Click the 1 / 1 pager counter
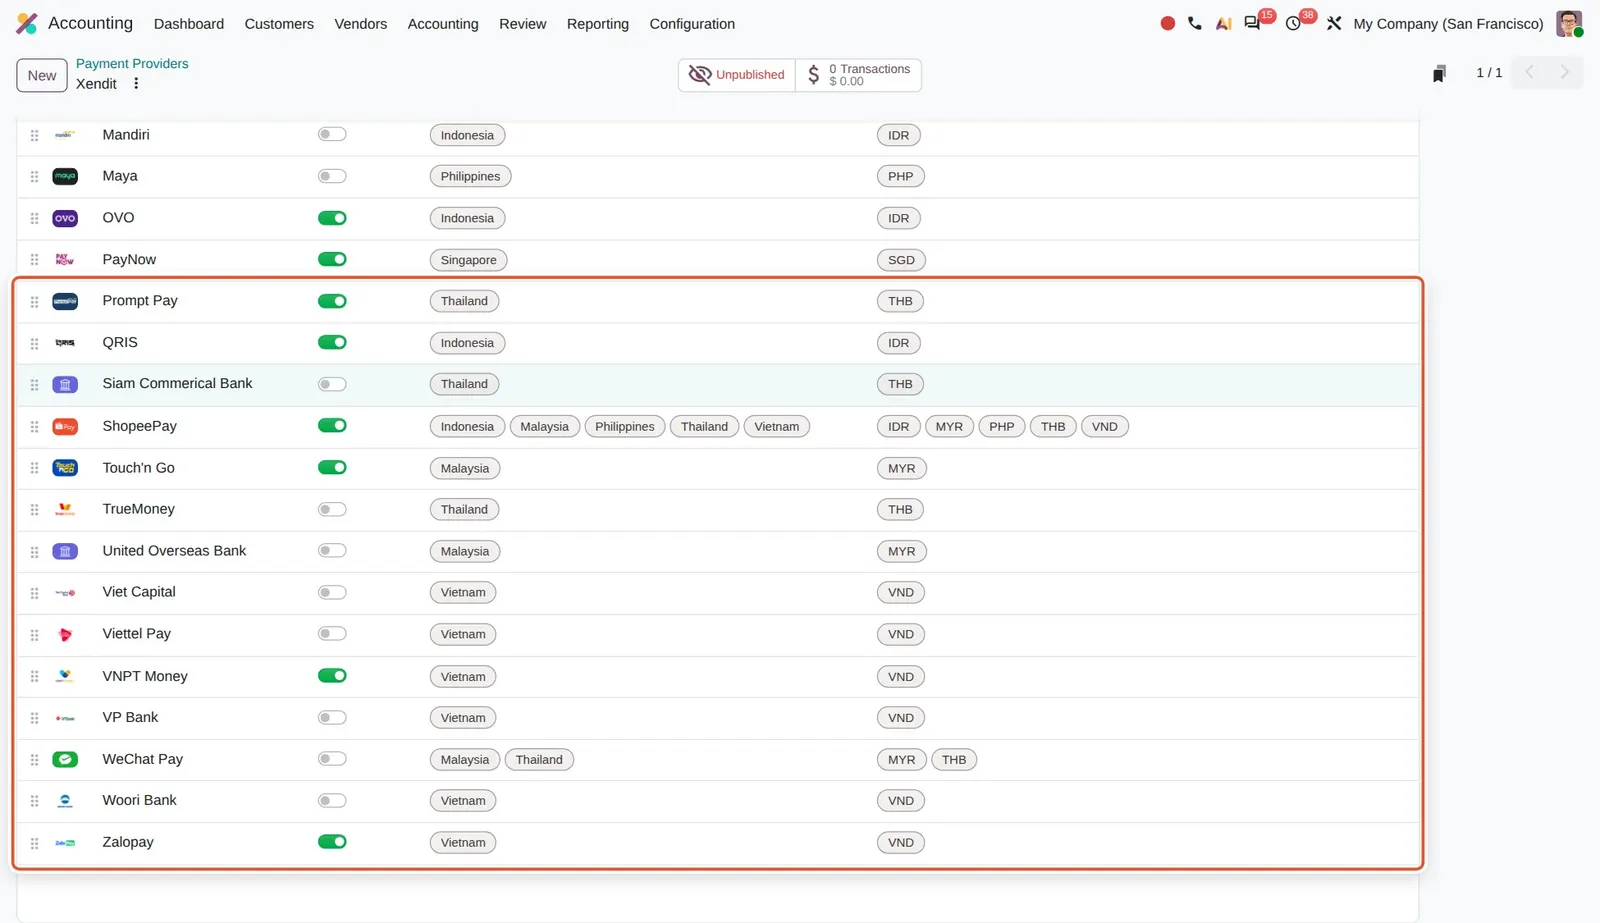1600x923 pixels. [x=1489, y=73]
